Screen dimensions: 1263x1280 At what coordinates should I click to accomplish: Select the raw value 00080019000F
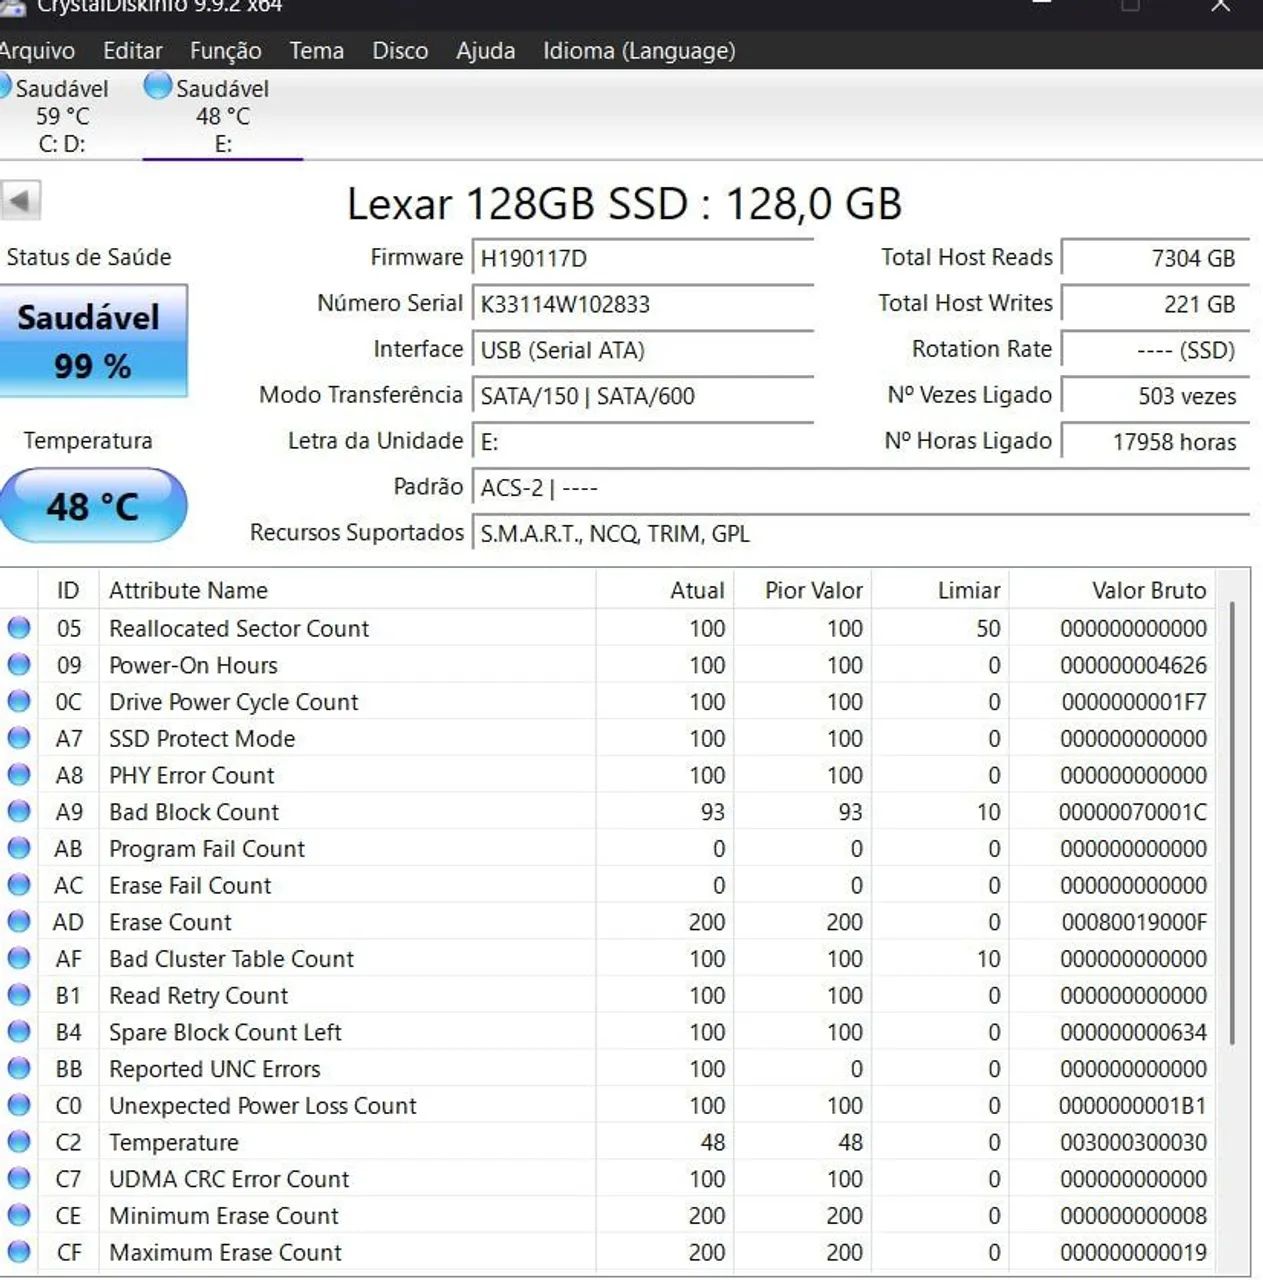pyautogui.click(x=1134, y=922)
